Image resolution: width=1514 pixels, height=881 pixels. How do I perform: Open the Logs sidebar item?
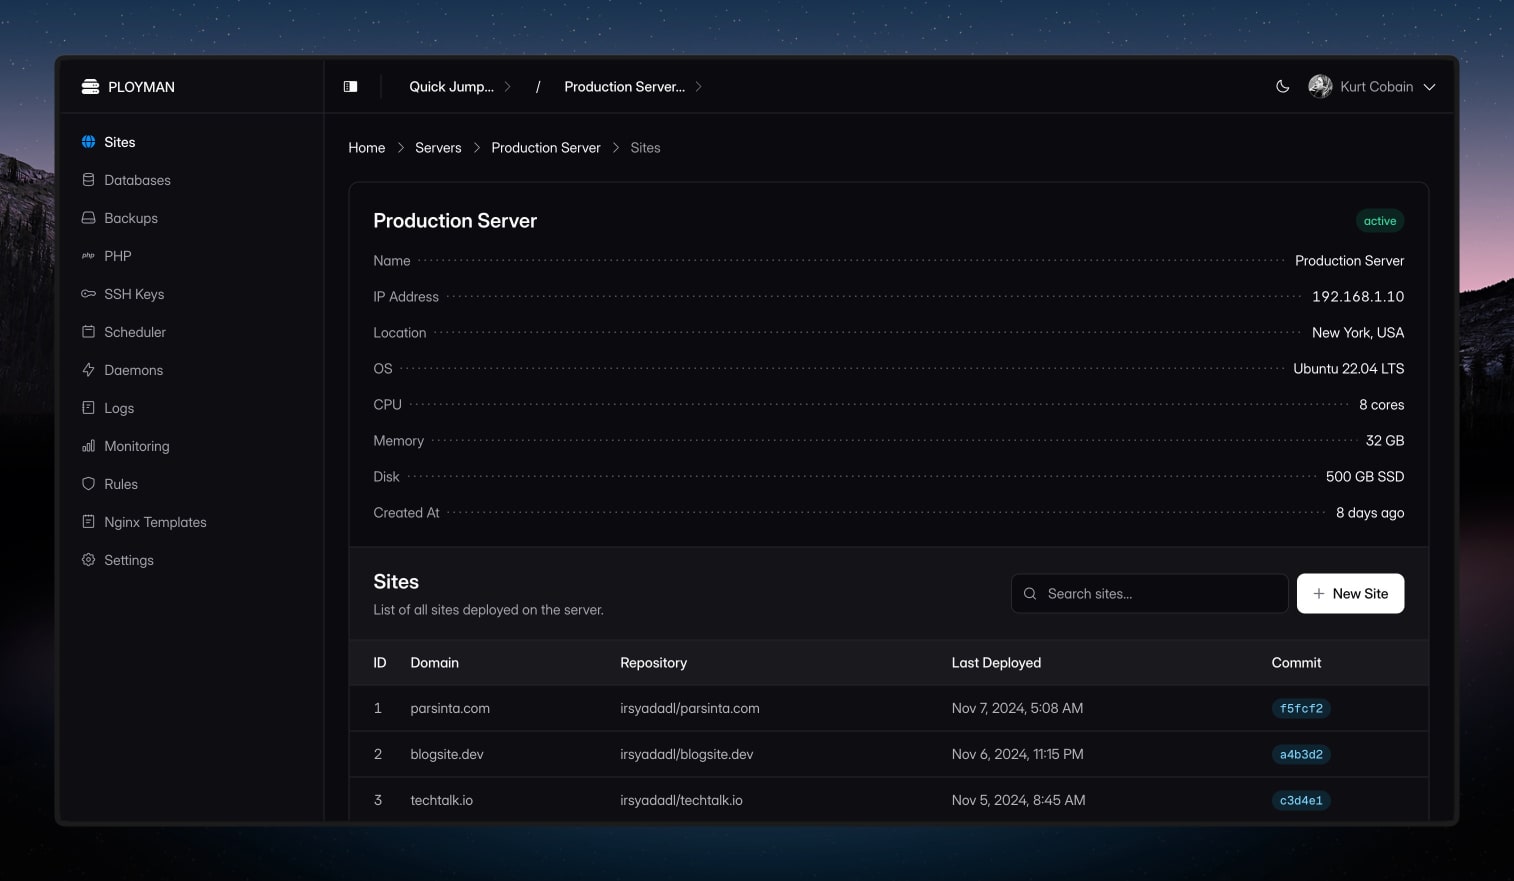[x=191, y=408]
